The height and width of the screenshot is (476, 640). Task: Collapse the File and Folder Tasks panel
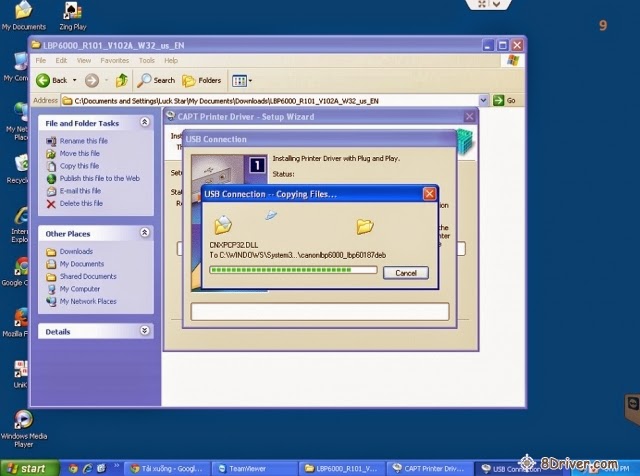click(144, 122)
